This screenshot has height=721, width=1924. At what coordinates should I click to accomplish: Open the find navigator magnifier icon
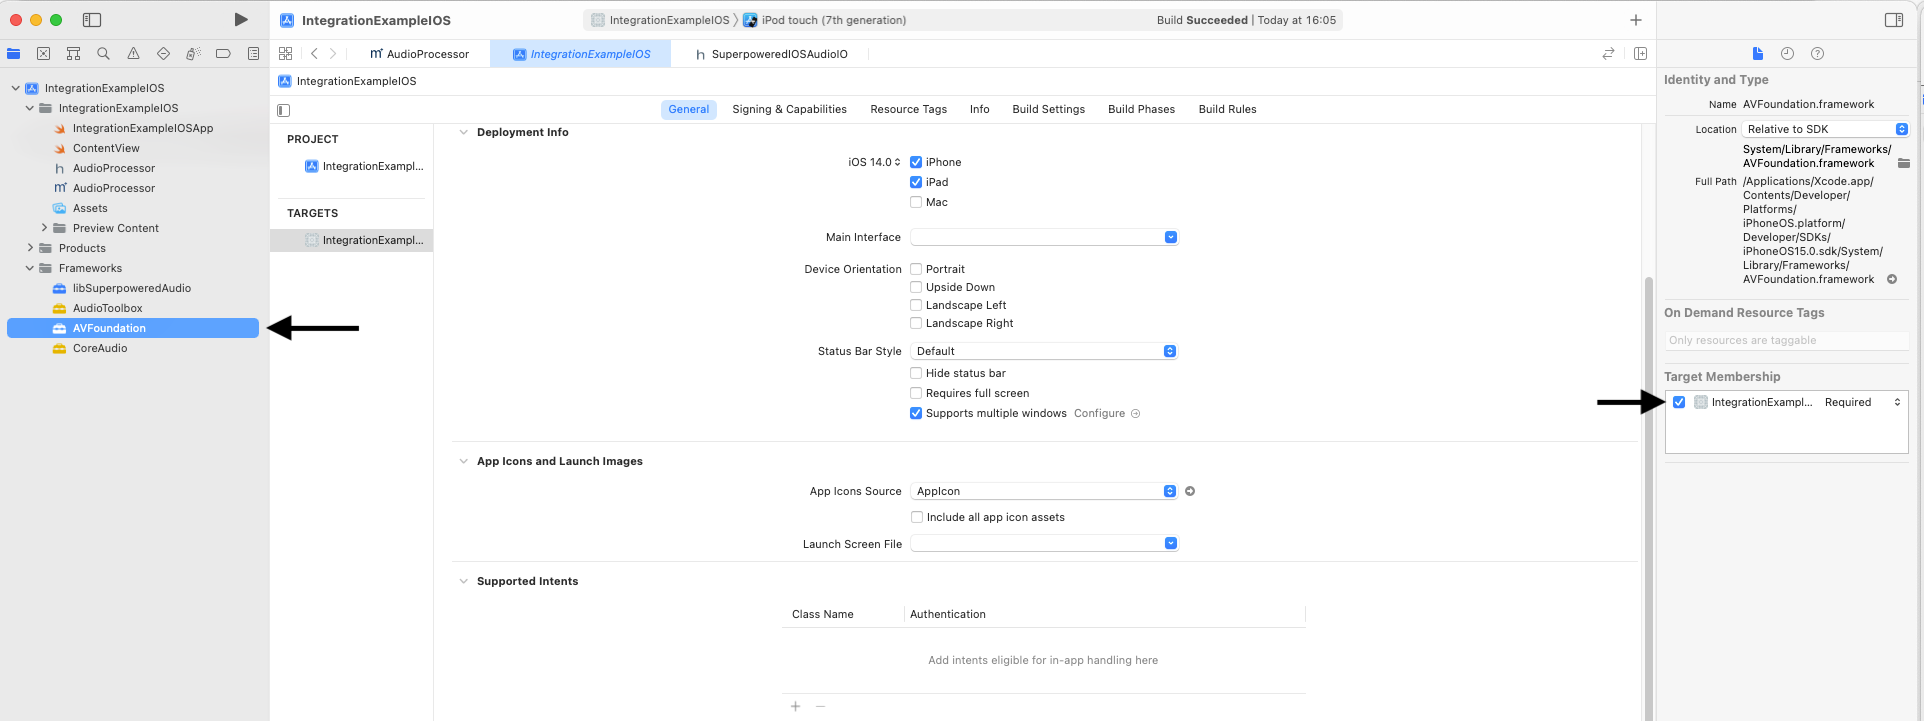(103, 54)
